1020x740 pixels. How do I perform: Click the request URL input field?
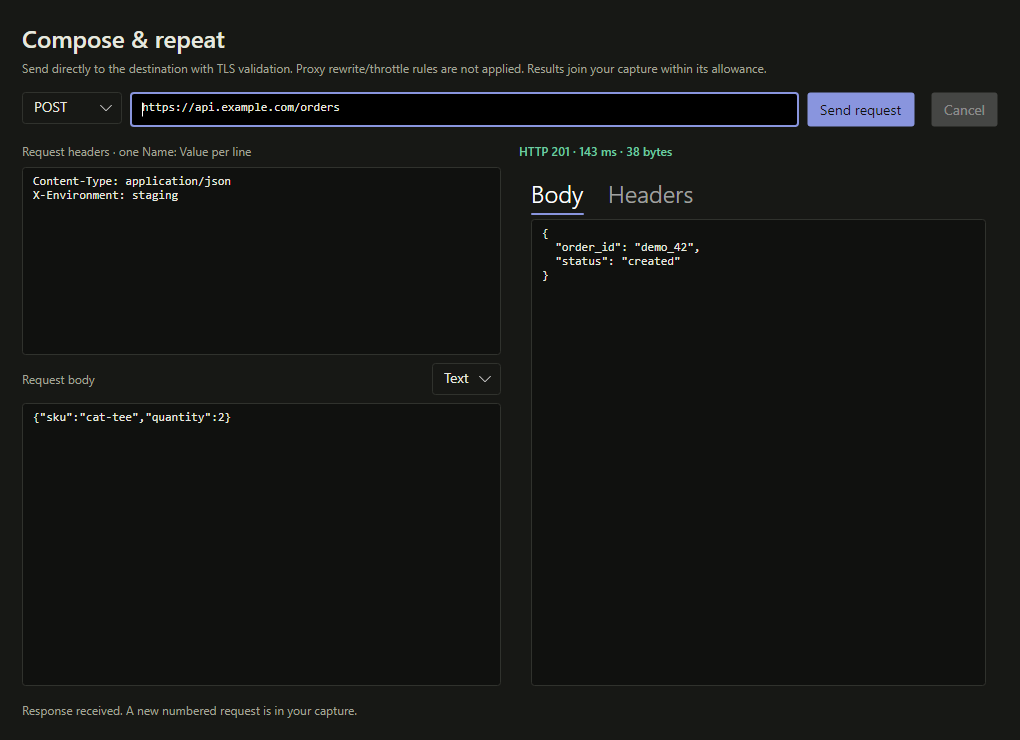pos(464,109)
